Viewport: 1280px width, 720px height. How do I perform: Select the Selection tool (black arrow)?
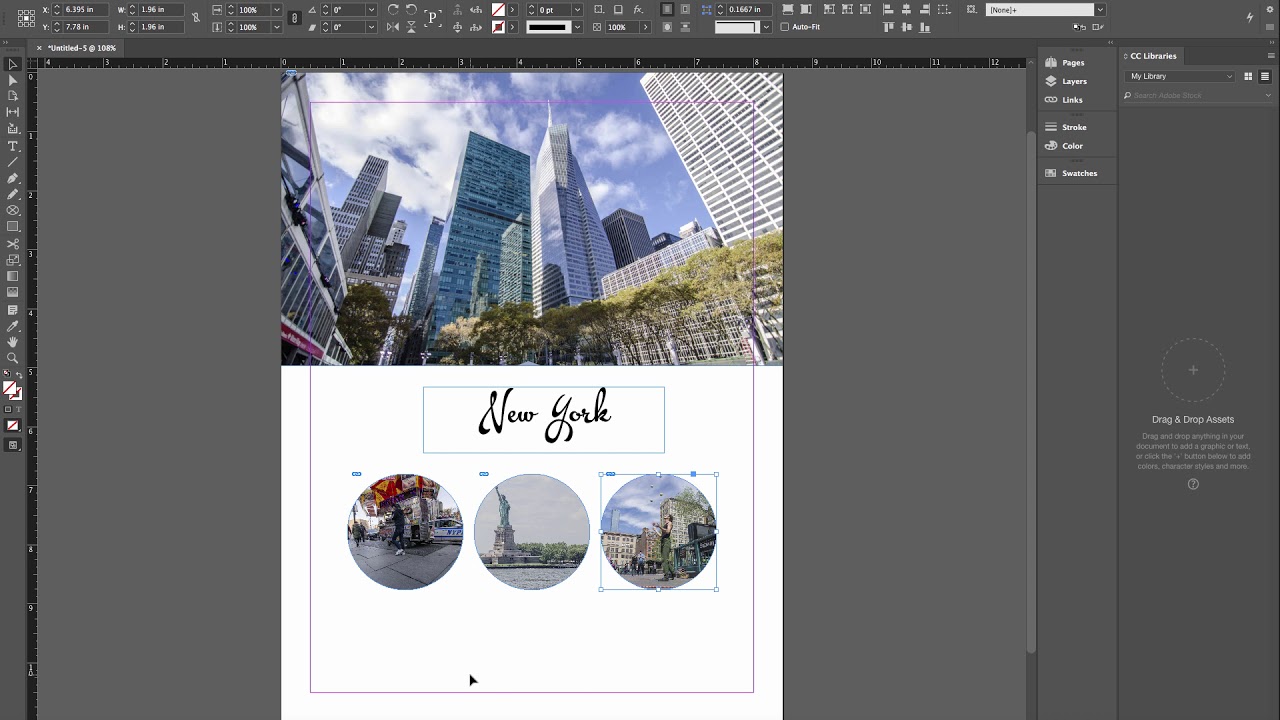click(x=12, y=65)
